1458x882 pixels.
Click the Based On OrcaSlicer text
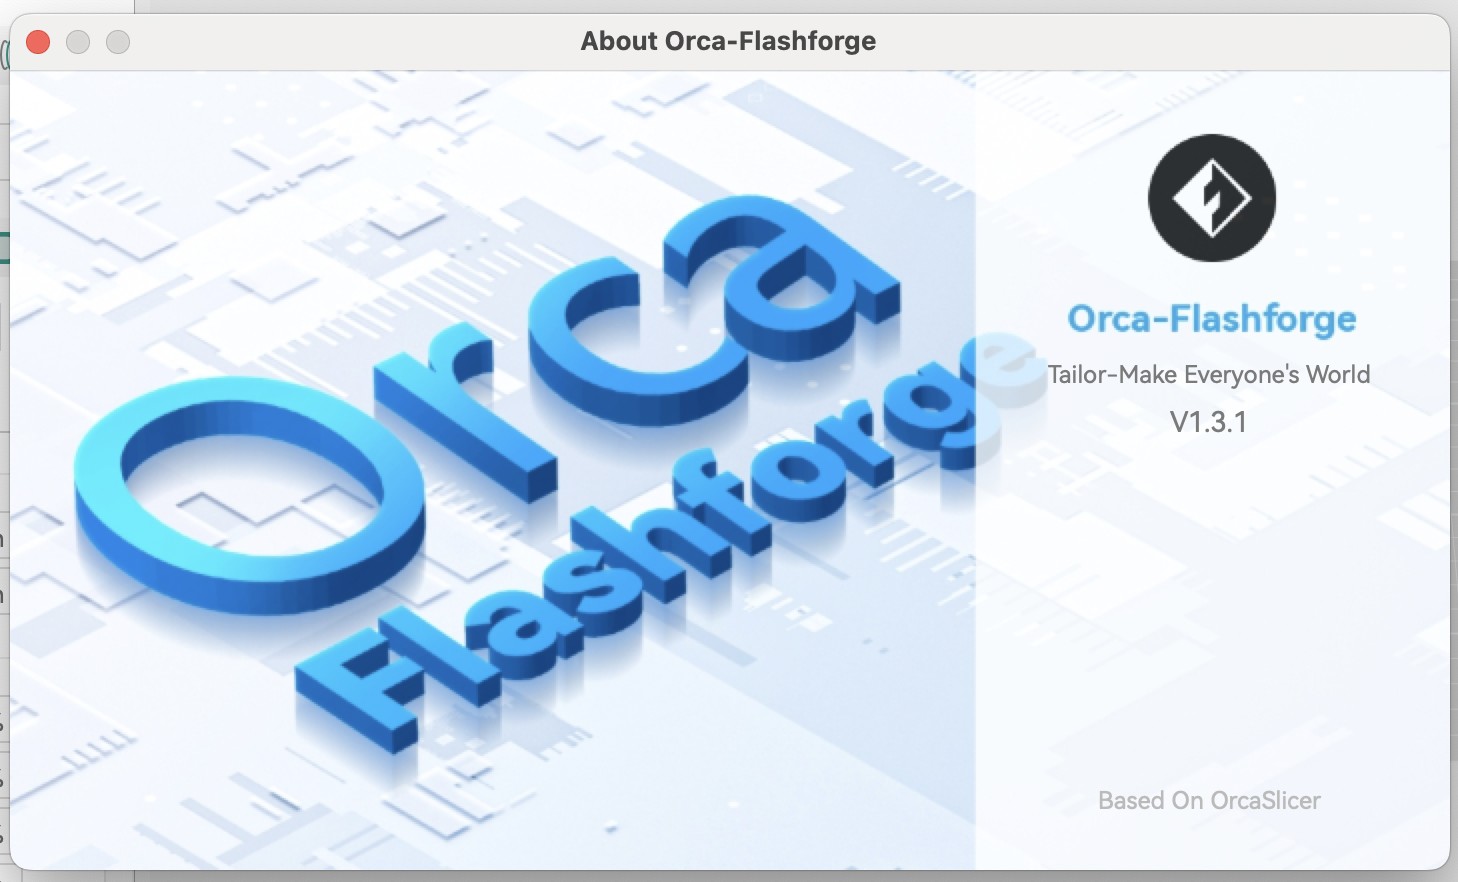[1209, 800]
